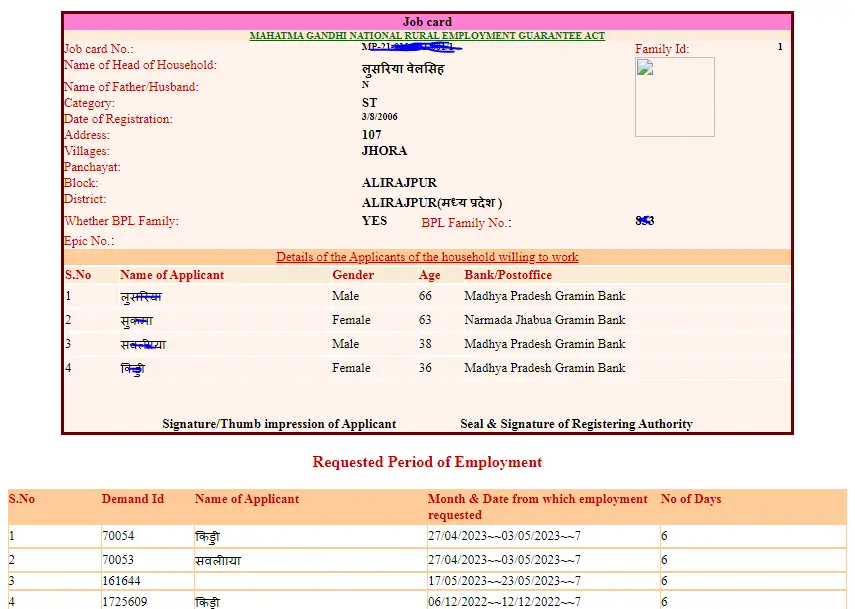Screen dimensions: 855x609
Task: Click the address value 107
Action: pyautogui.click(x=371, y=135)
